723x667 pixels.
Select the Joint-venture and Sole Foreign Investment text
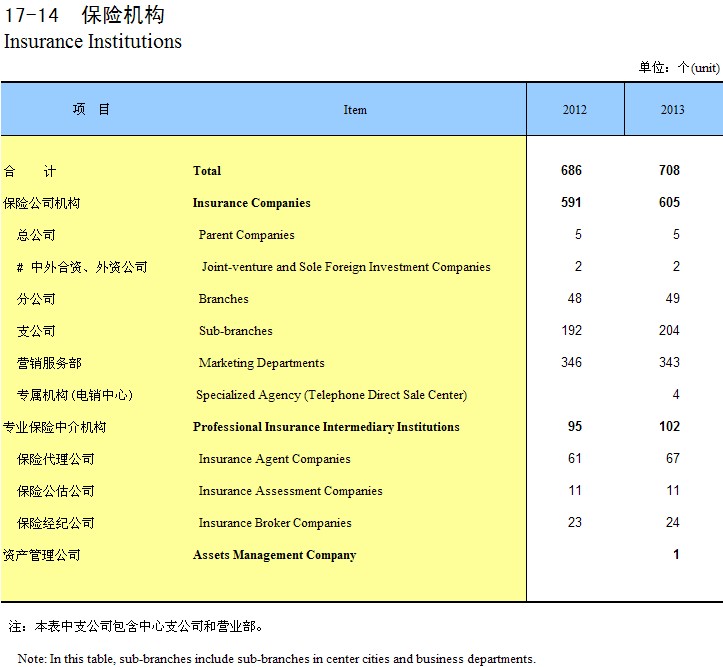click(x=345, y=267)
